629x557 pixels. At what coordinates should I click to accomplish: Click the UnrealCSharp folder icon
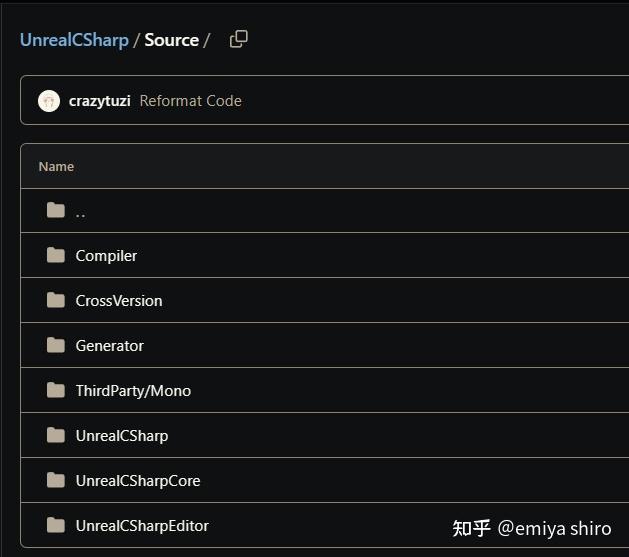point(56,435)
